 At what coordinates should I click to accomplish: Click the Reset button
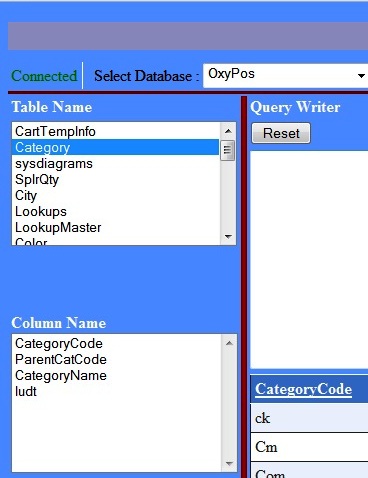pyautogui.click(x=281, y=133)
